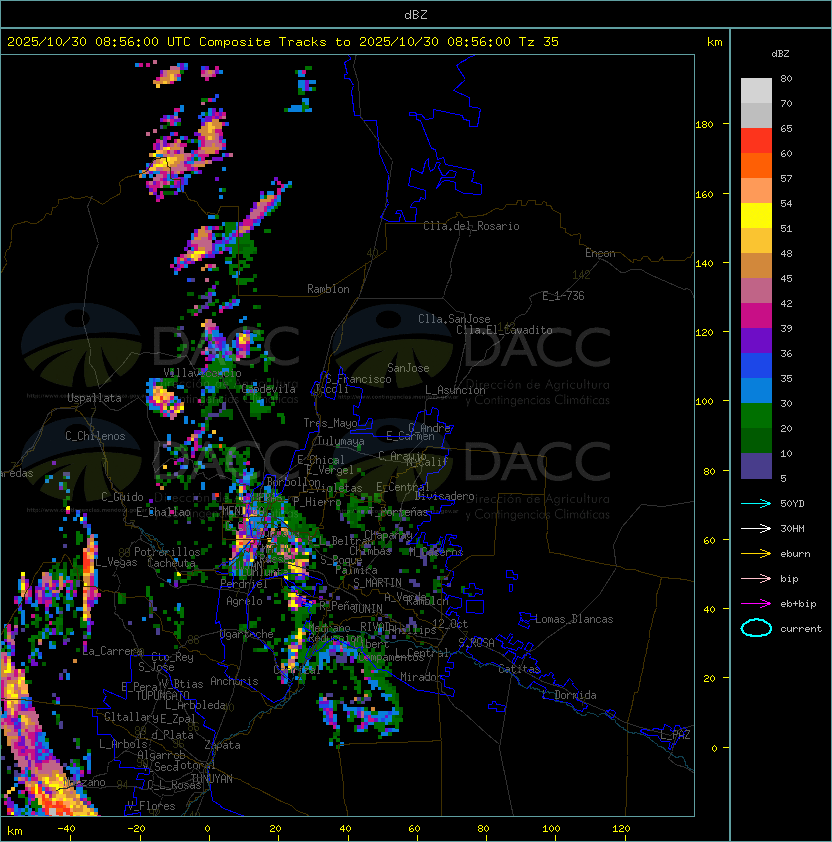Click the dark green 10–20 dBZ swatch
Screen dimensions: 832x842
tap(756, 440)
